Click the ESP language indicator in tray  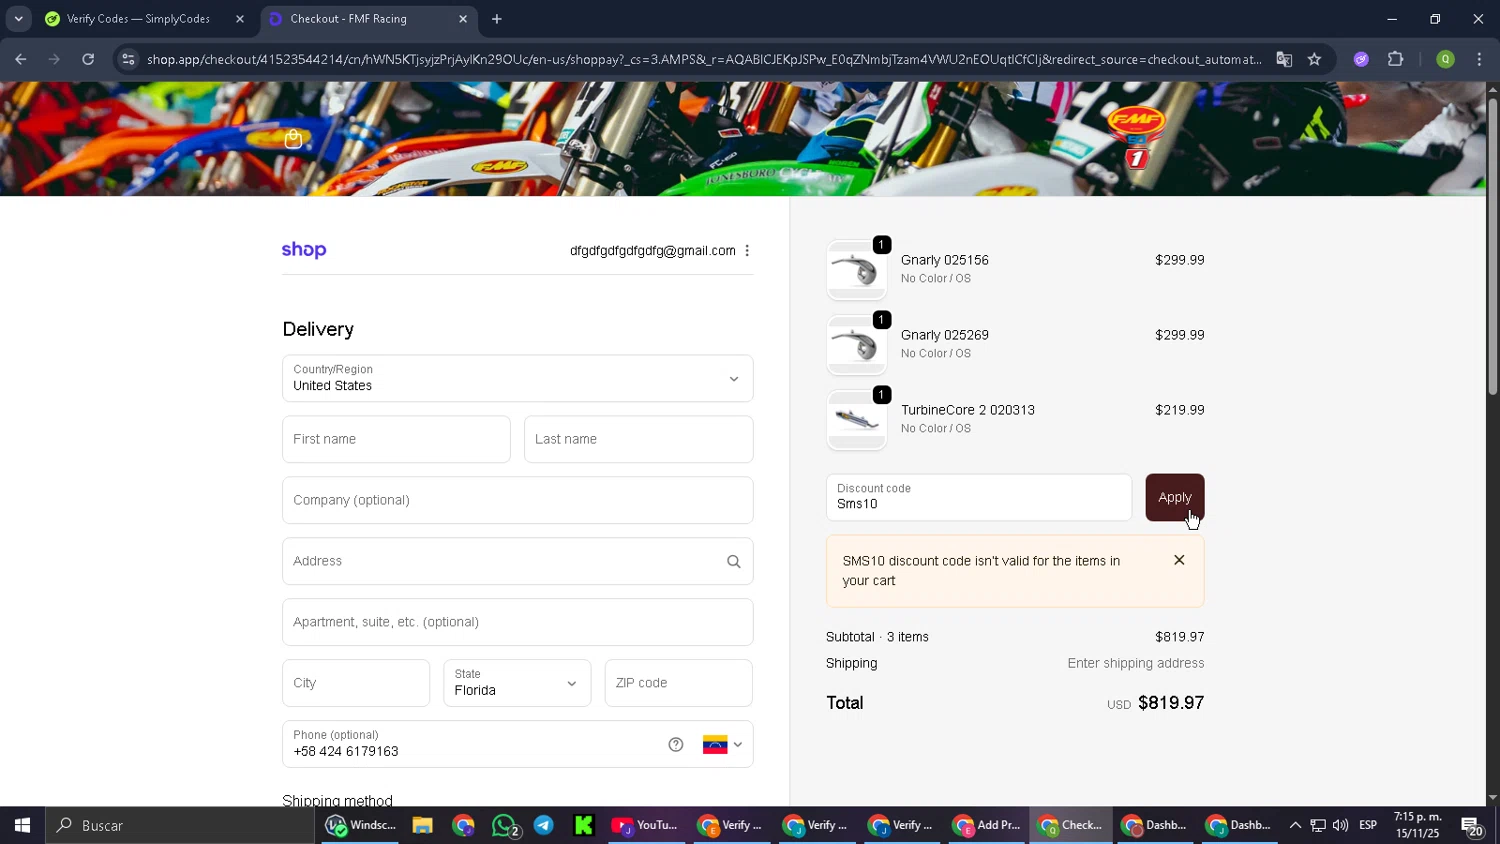click(1368, 825)
